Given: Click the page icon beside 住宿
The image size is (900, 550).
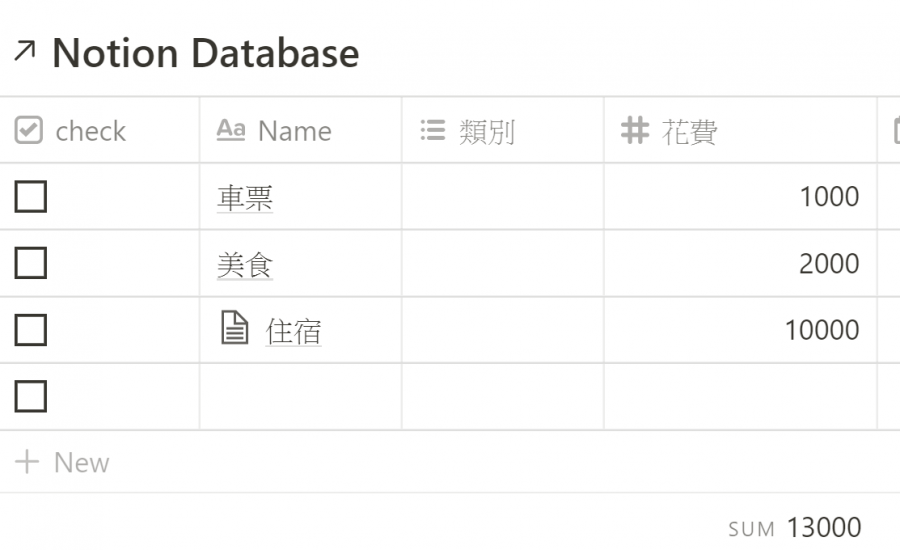Looking at the screenshot, I should [235, 327].
